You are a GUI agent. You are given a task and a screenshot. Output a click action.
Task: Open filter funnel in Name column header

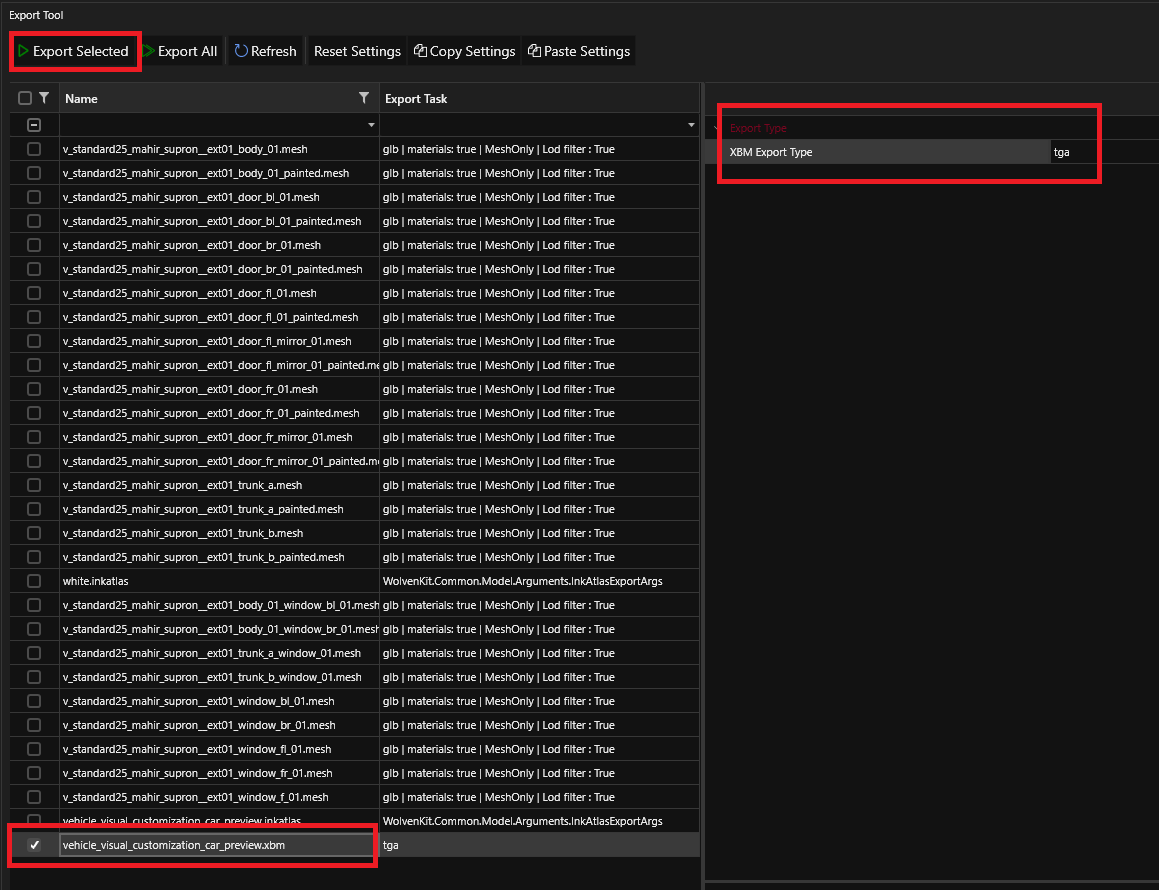(x=364, y=98)
